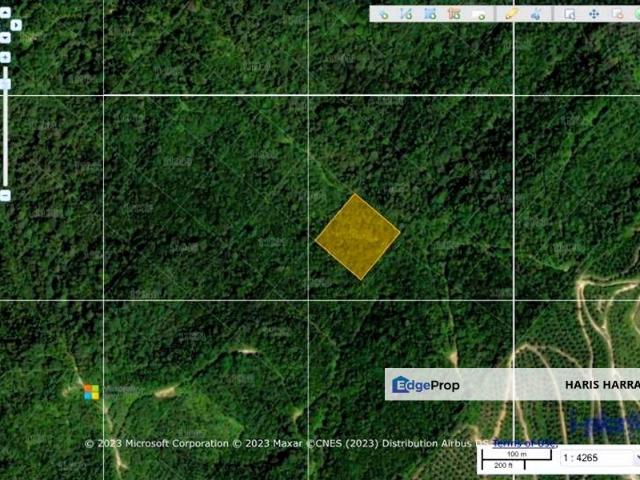The width and height of the screenshot is (640, 480).
Task: Click the identify tool next to pan
Action: 618,14
